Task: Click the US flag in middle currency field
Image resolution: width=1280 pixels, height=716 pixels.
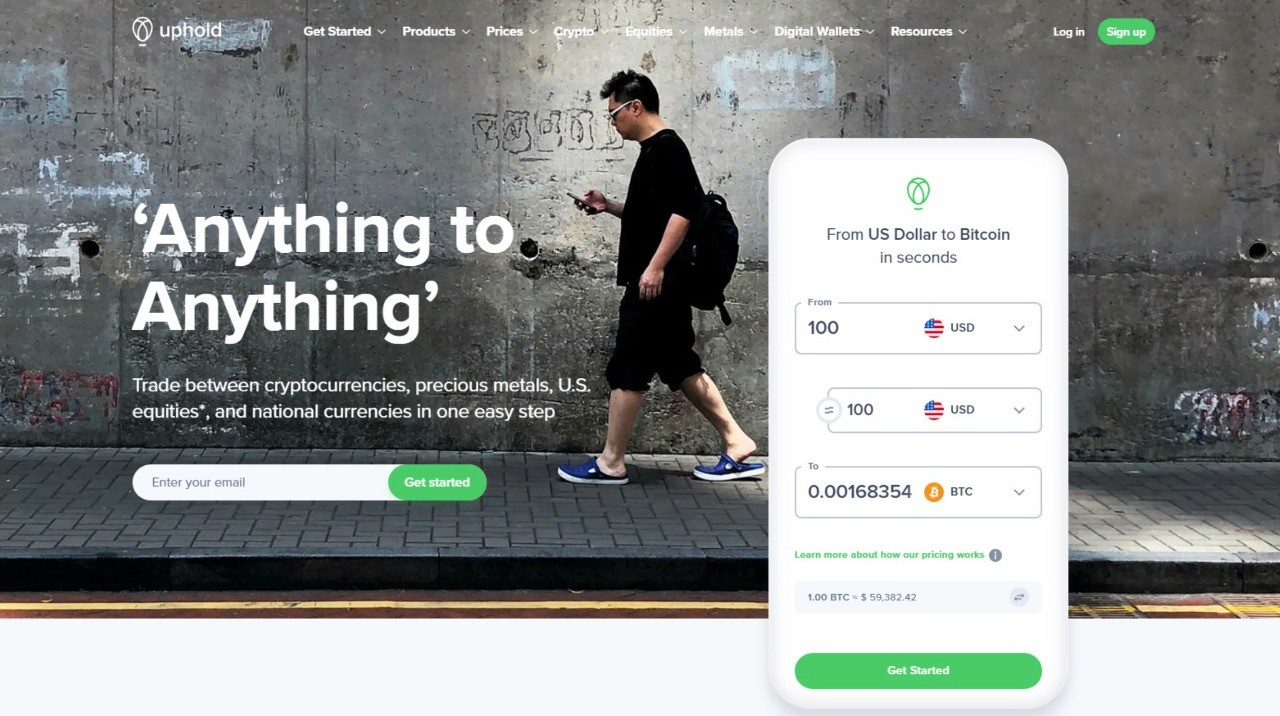Action: point(934,410)
